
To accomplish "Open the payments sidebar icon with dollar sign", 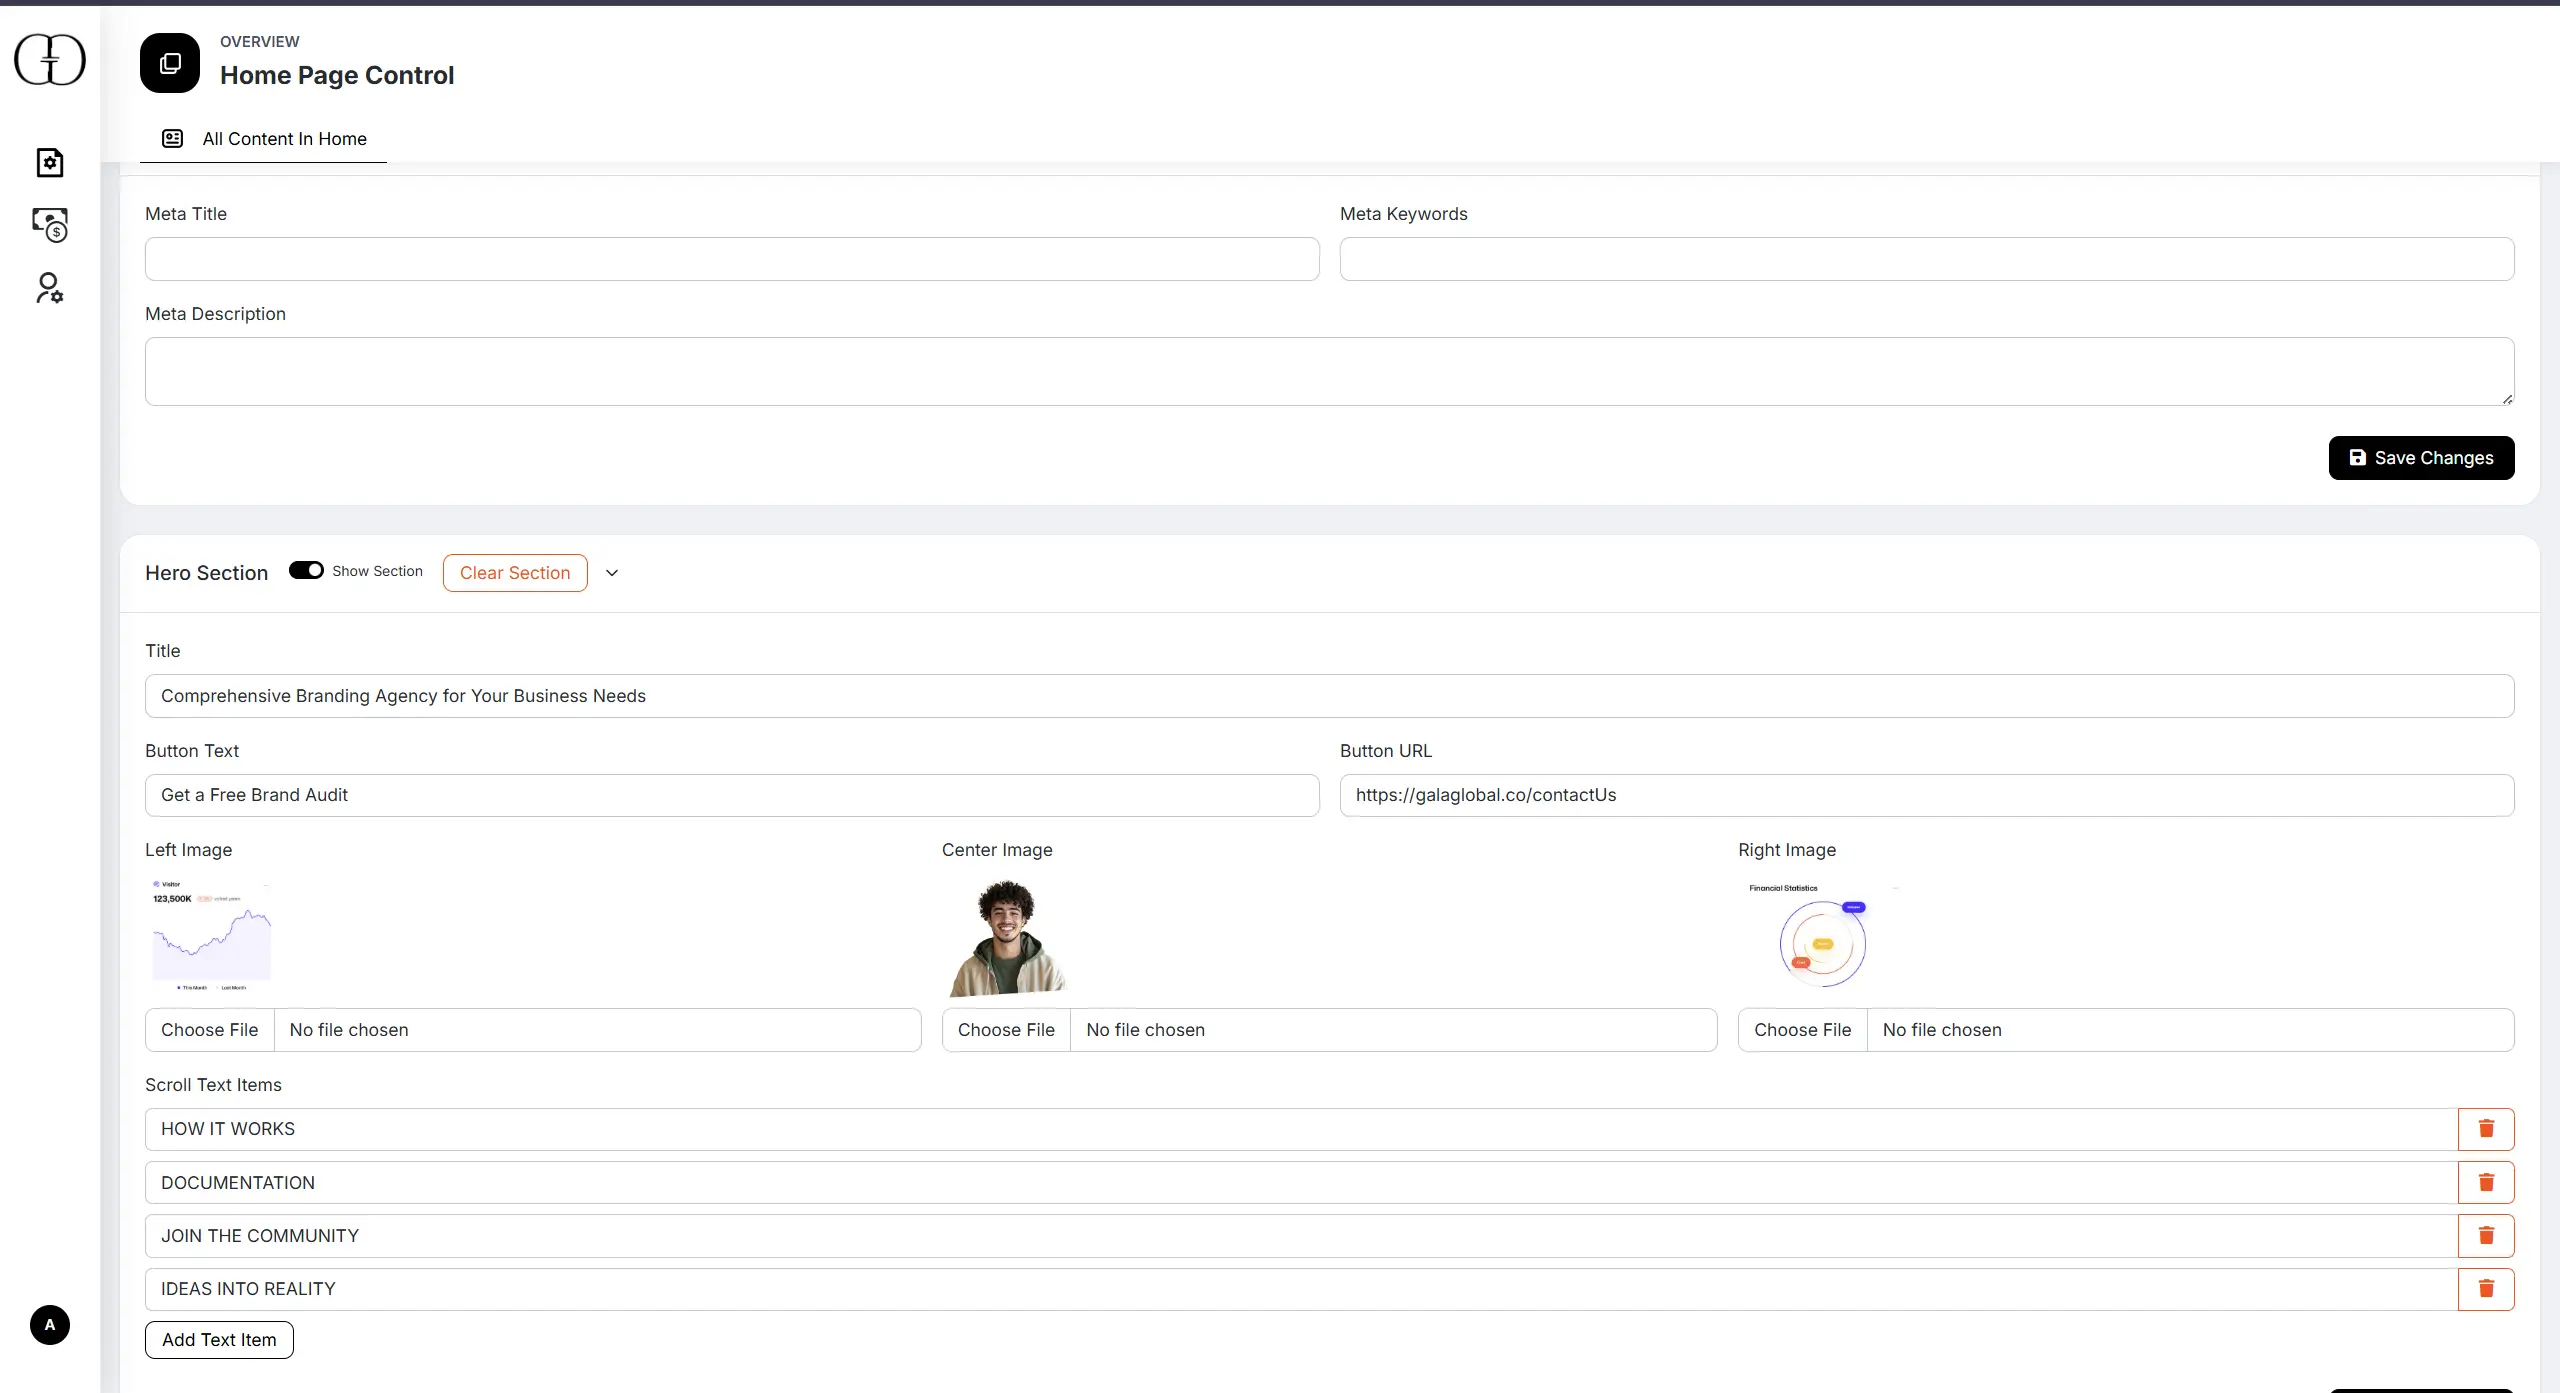I will click(50, 225).
